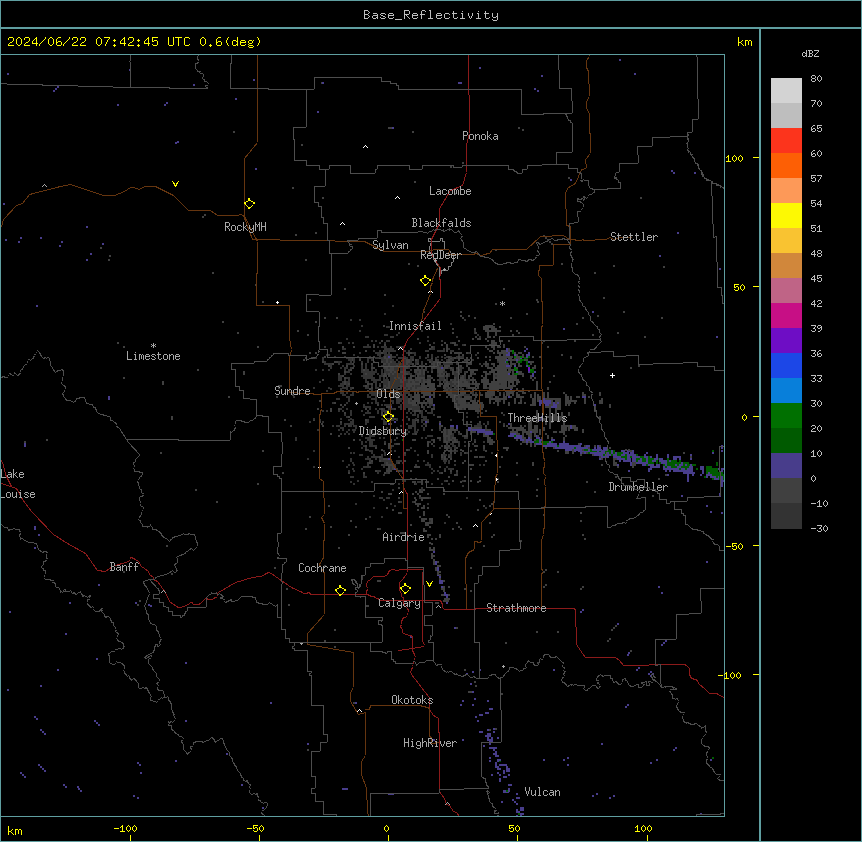
Task: Click the -100 label on bottom axis
Action: coord(125,828)
